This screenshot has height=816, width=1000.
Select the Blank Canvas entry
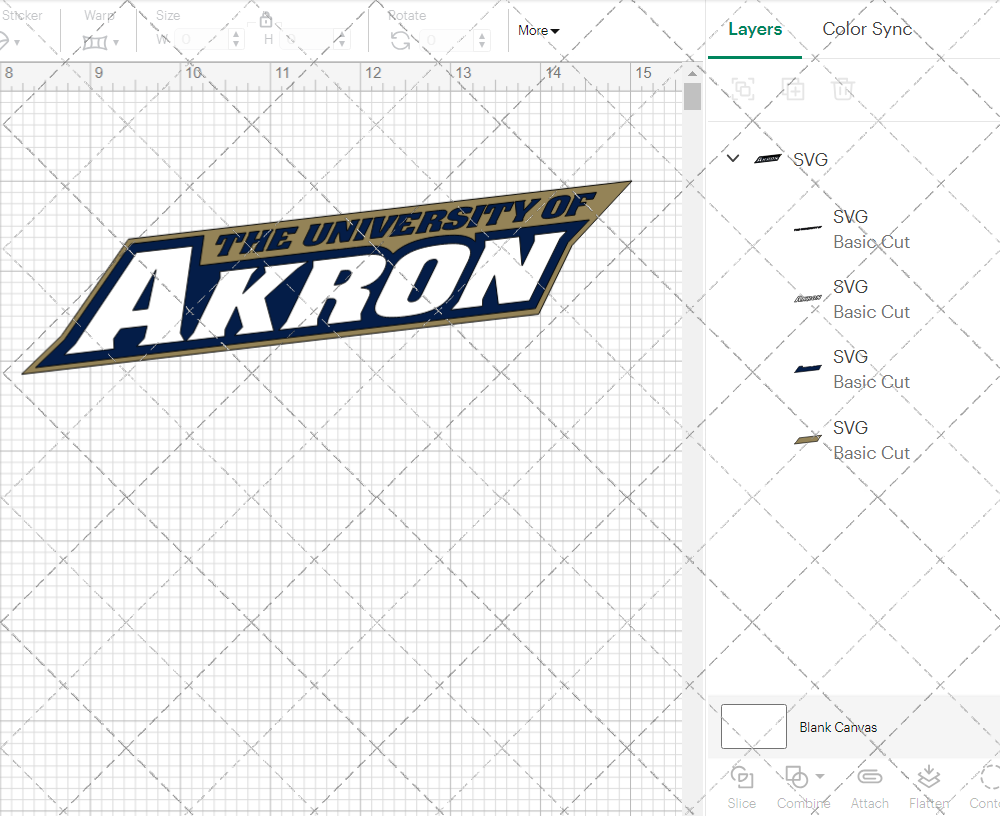coord(838,727)
